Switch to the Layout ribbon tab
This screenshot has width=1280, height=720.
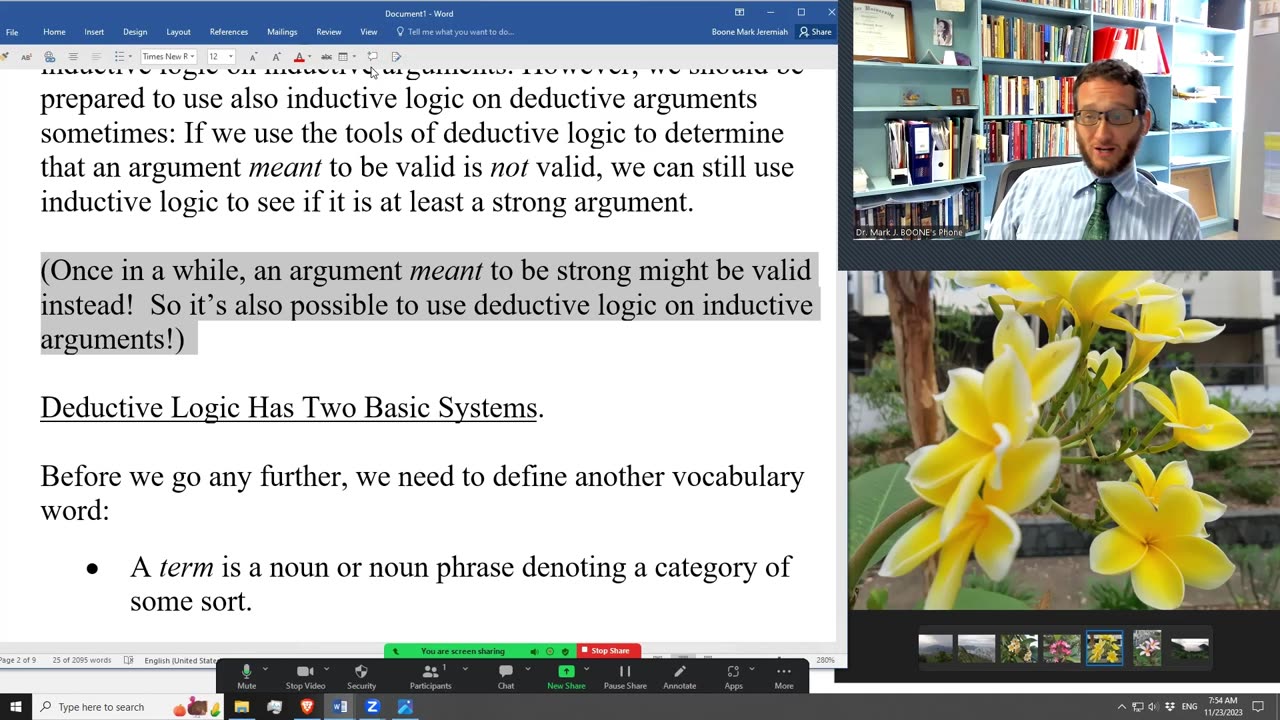[x=178, y=32]
